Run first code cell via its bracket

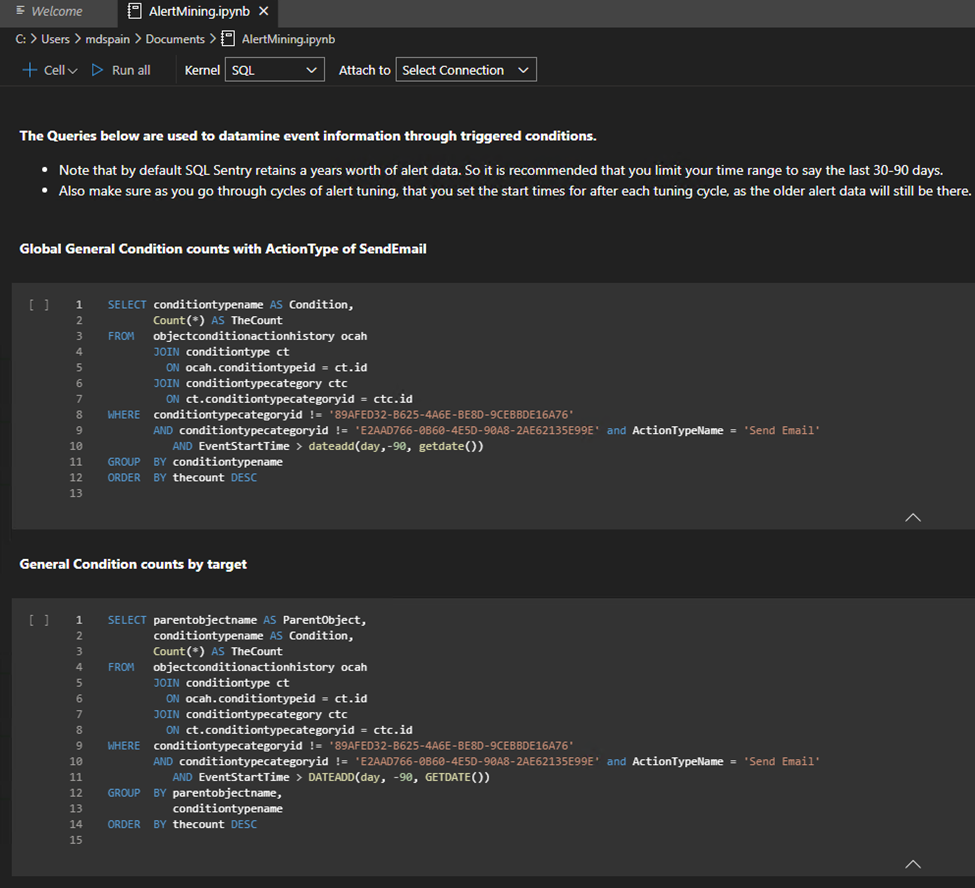[39, 304]
